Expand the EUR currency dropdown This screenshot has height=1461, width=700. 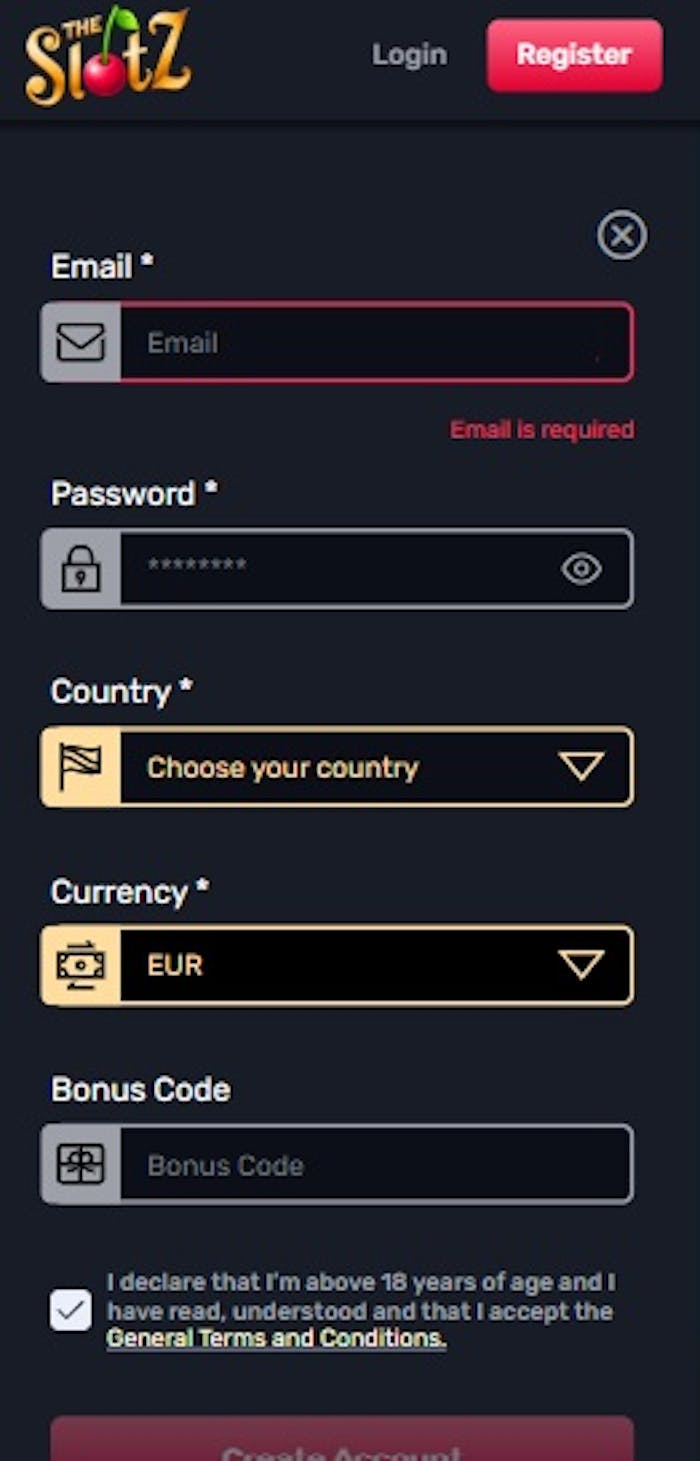click(x=337, y=965)
